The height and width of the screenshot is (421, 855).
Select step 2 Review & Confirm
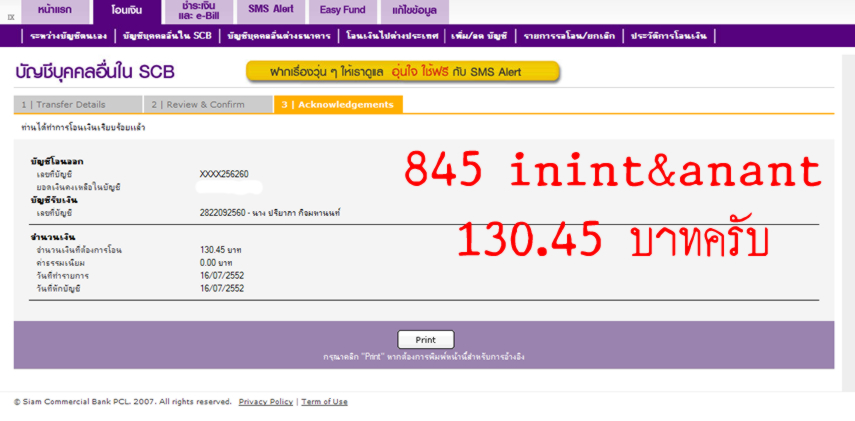coord(208,105)
